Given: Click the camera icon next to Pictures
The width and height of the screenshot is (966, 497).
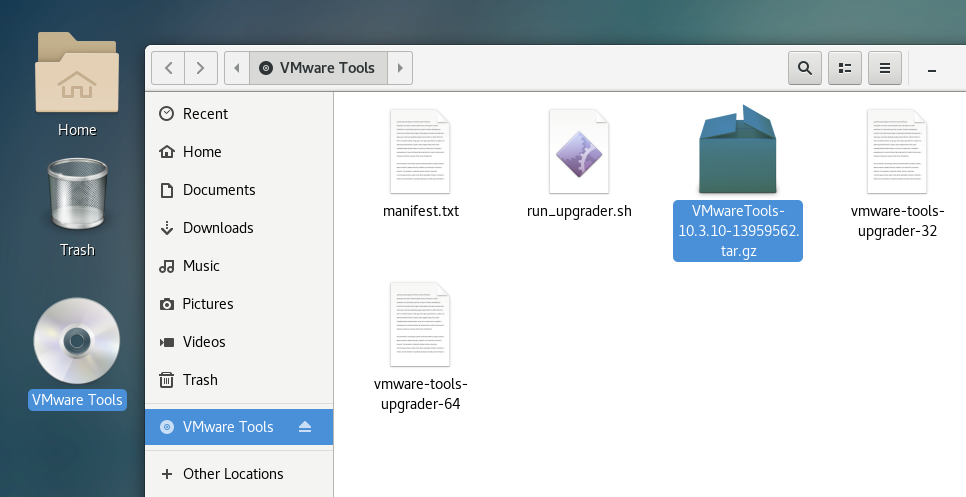Looking at the screenshot, I should pos(166,304).
